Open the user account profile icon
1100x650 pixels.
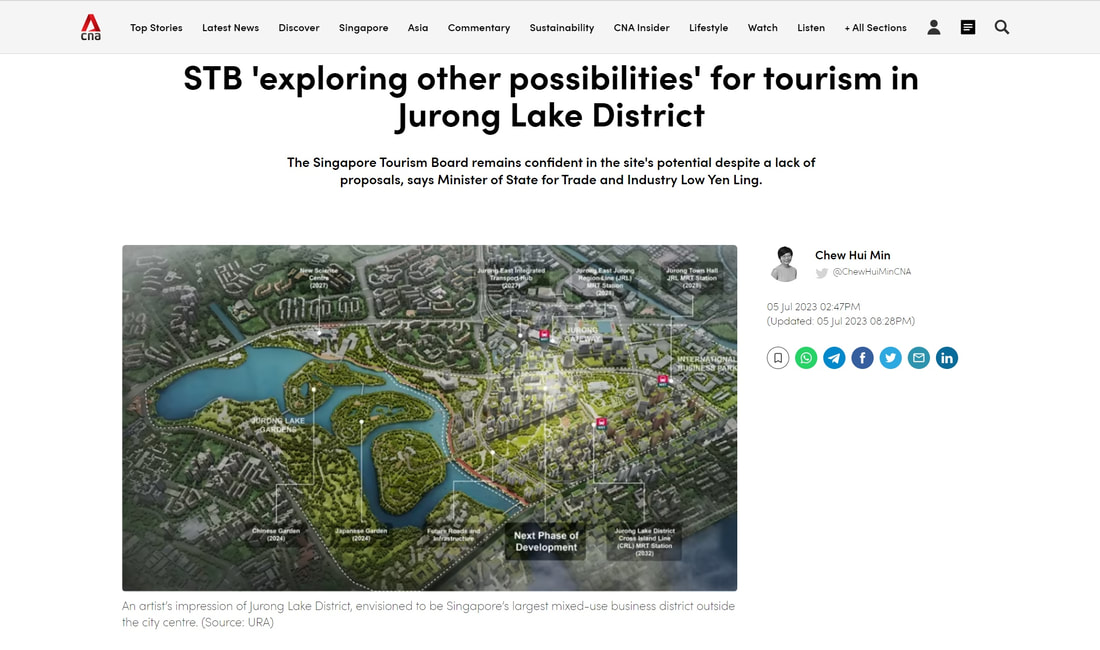tap(934, 27)
